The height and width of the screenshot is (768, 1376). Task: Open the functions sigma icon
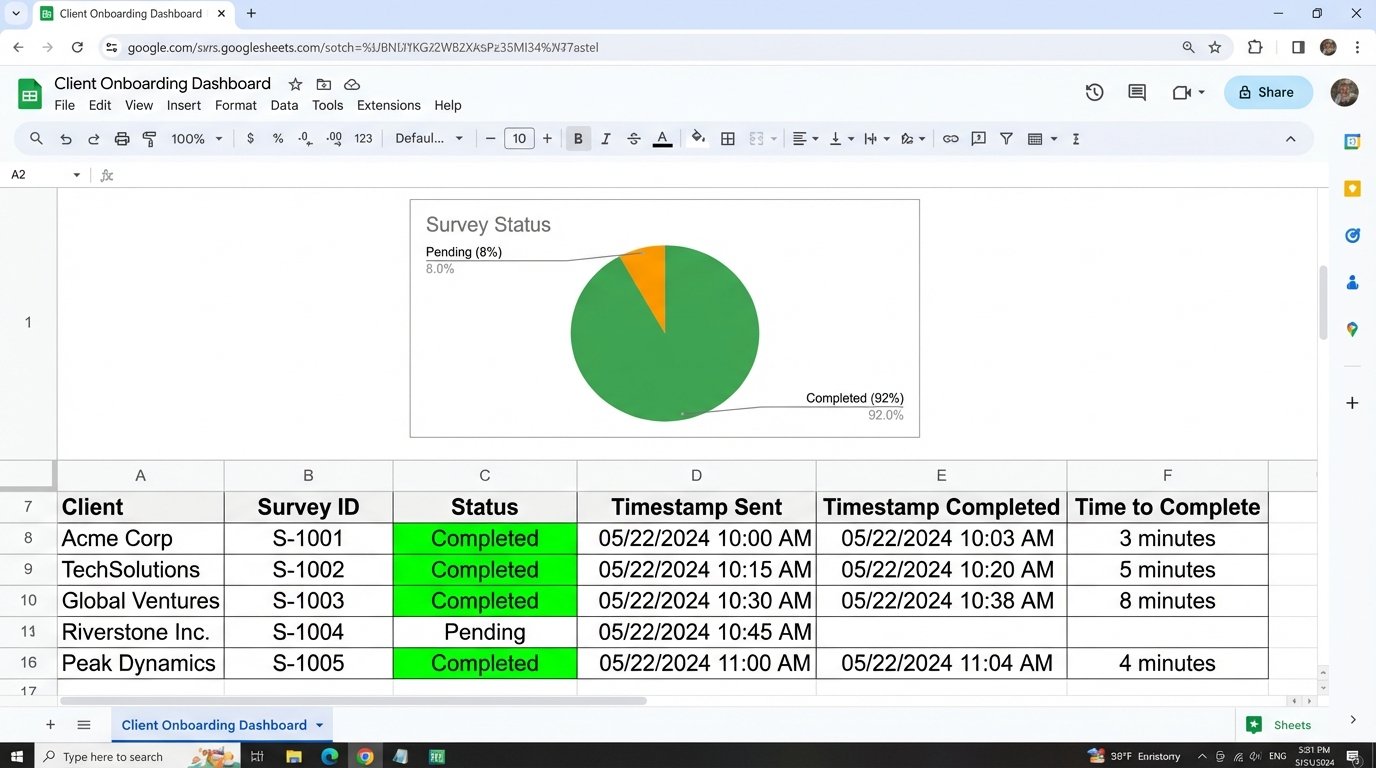click(1075, 138)
